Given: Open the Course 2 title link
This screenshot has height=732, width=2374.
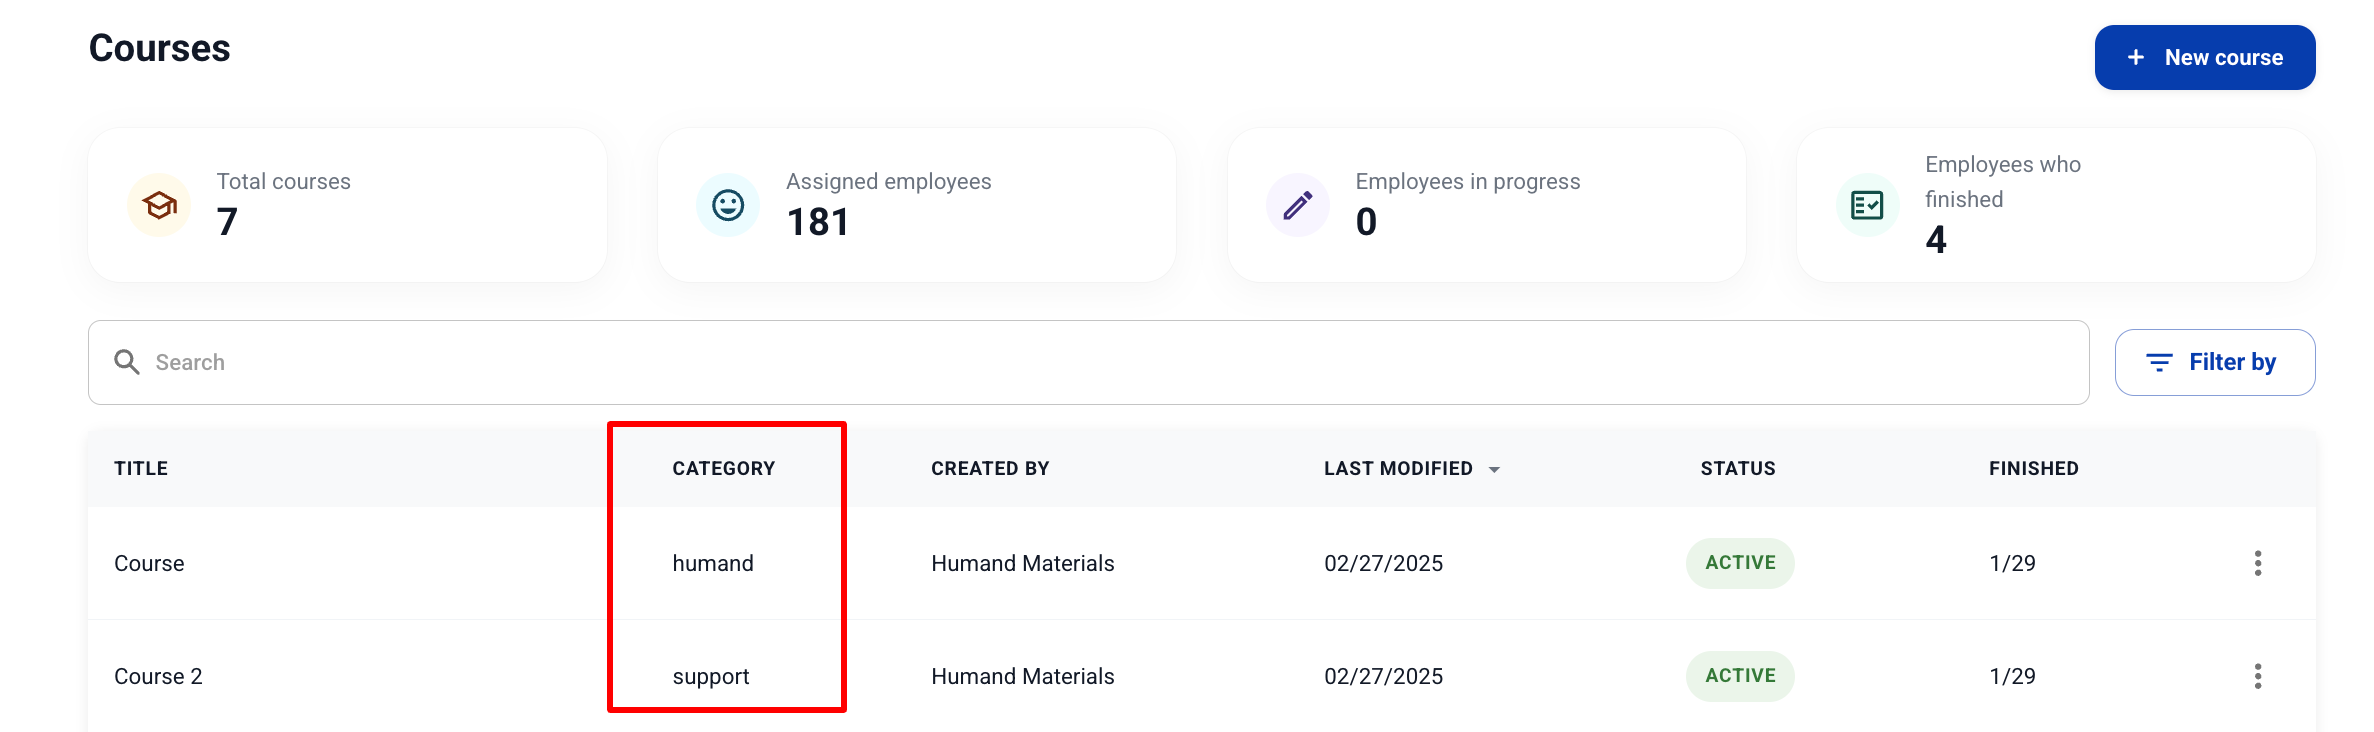Looking at the screenshot, I should tap(158, 676).
